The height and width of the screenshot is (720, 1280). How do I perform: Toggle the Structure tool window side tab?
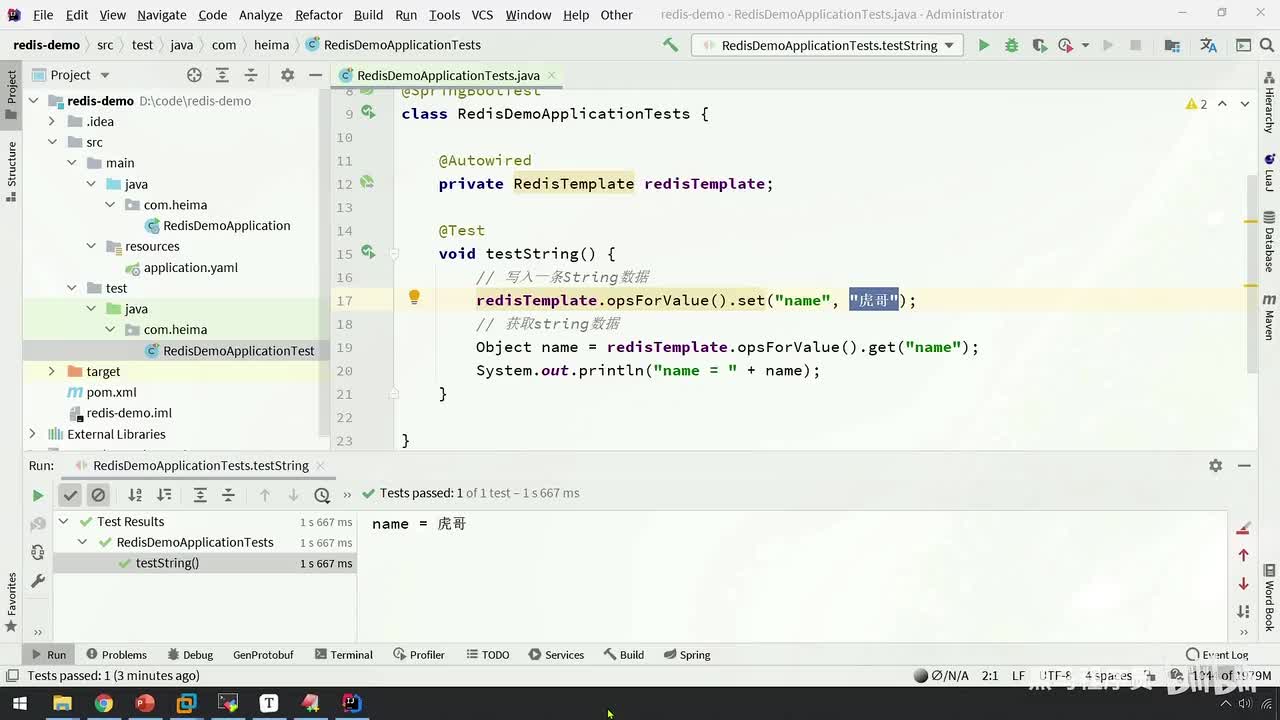[x=11, y=171]
